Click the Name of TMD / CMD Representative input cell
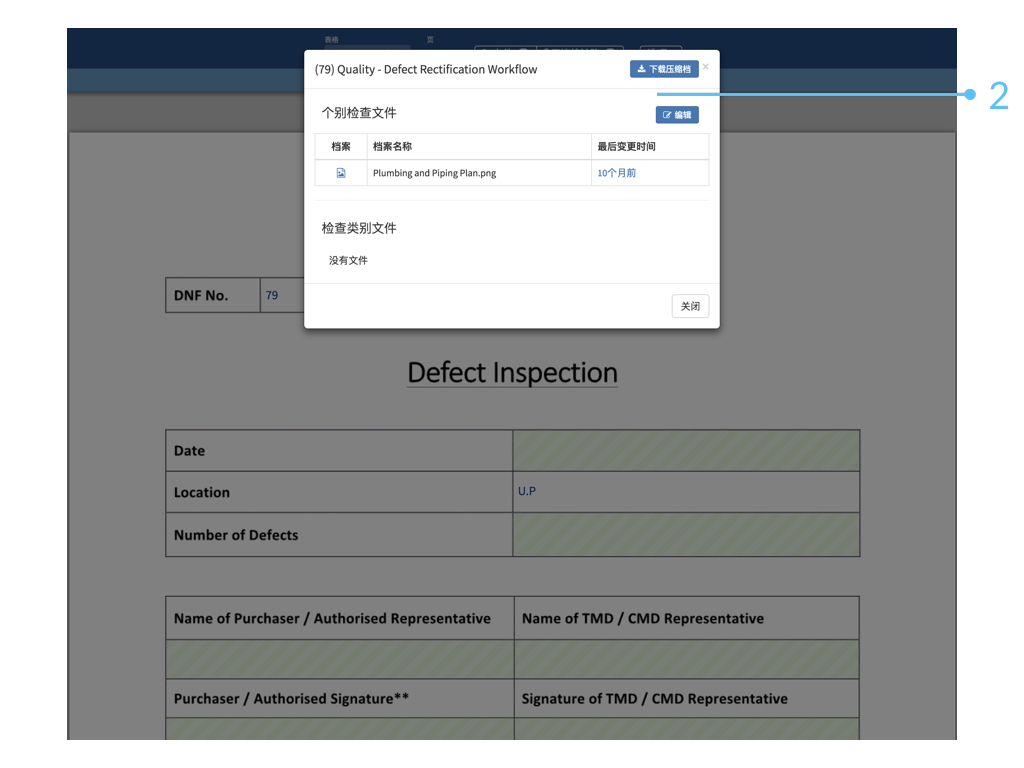 pos(686,659)
